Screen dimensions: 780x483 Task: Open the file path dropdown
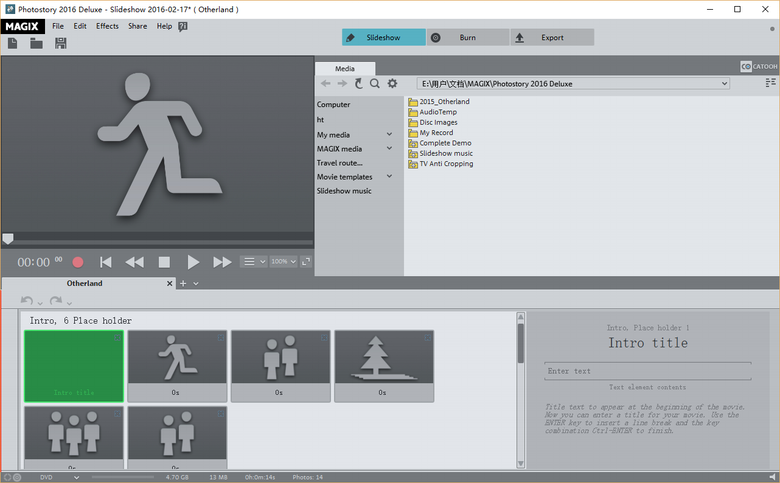[x=724, y=84]
